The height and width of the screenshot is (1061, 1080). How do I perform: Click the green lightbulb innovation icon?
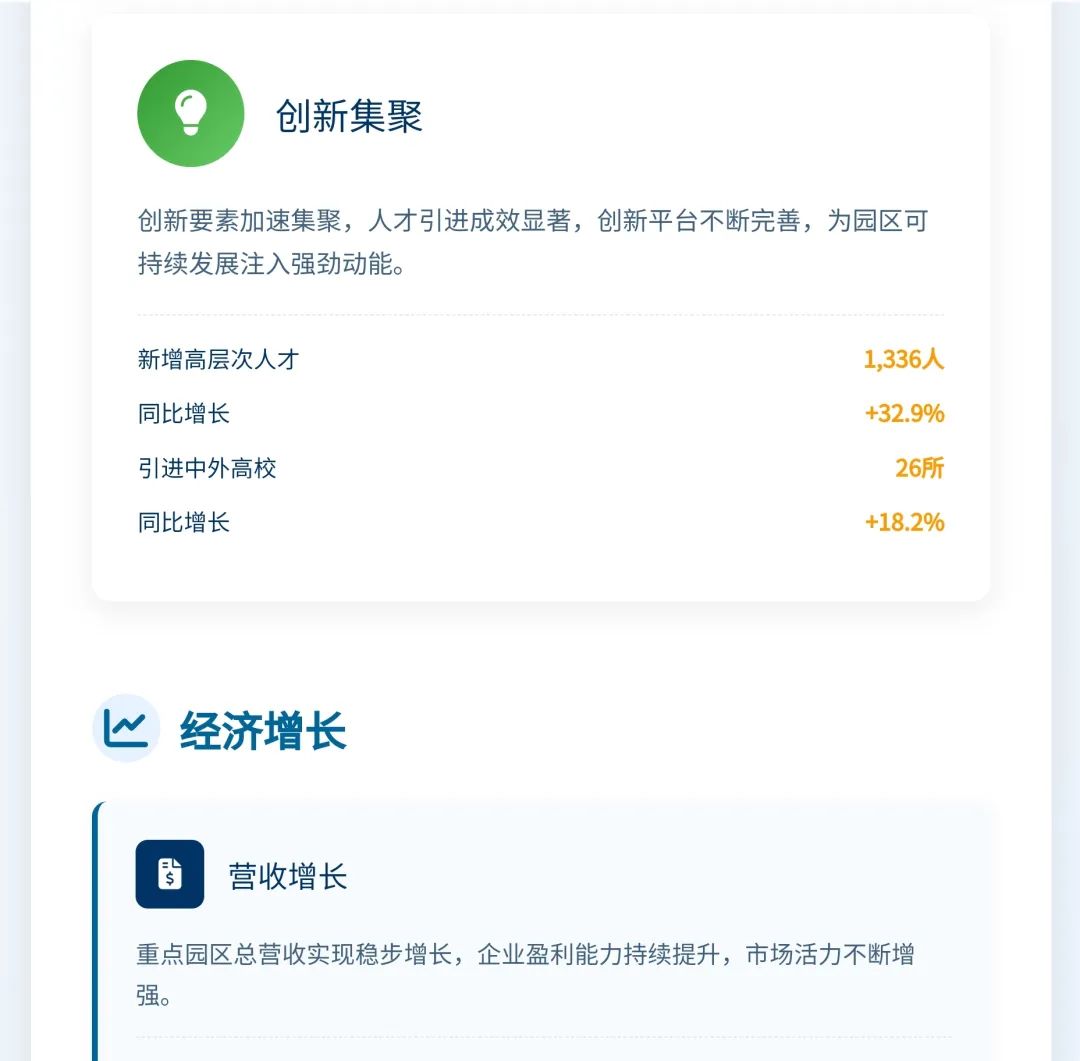191,114
